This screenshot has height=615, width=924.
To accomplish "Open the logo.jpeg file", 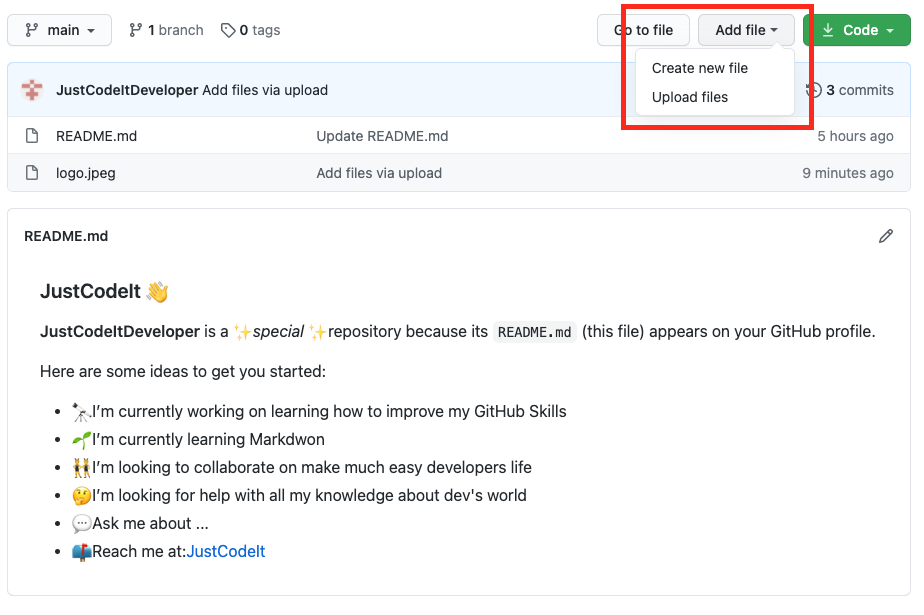I will tap(85, 173).
